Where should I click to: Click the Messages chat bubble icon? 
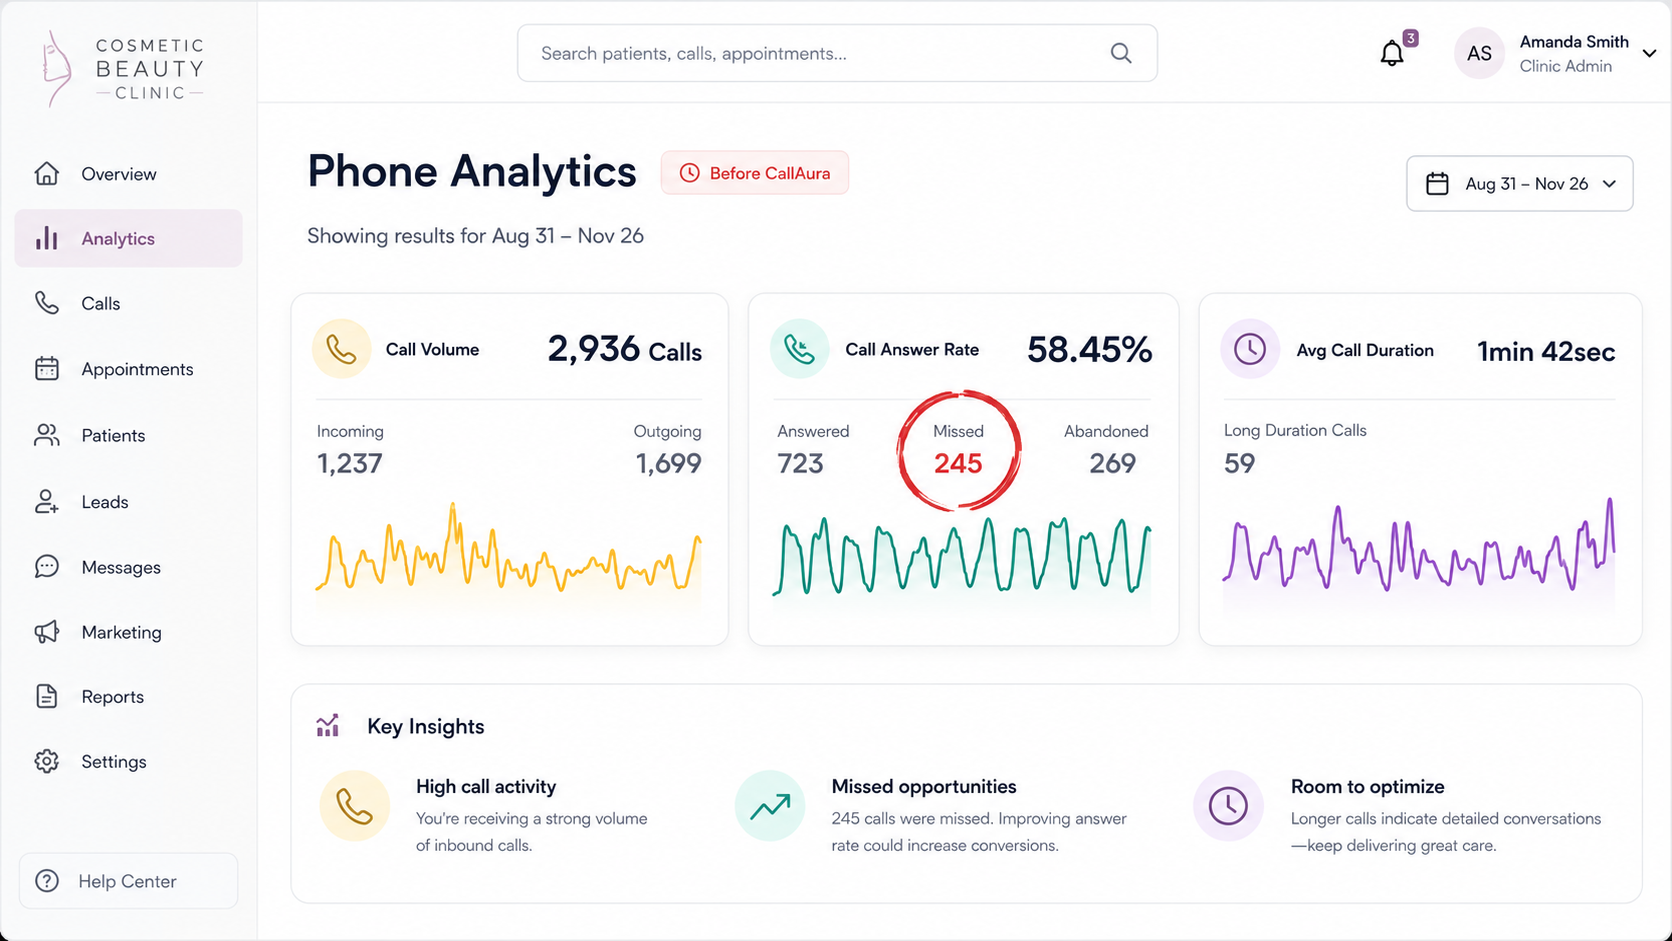pos(46,567)
